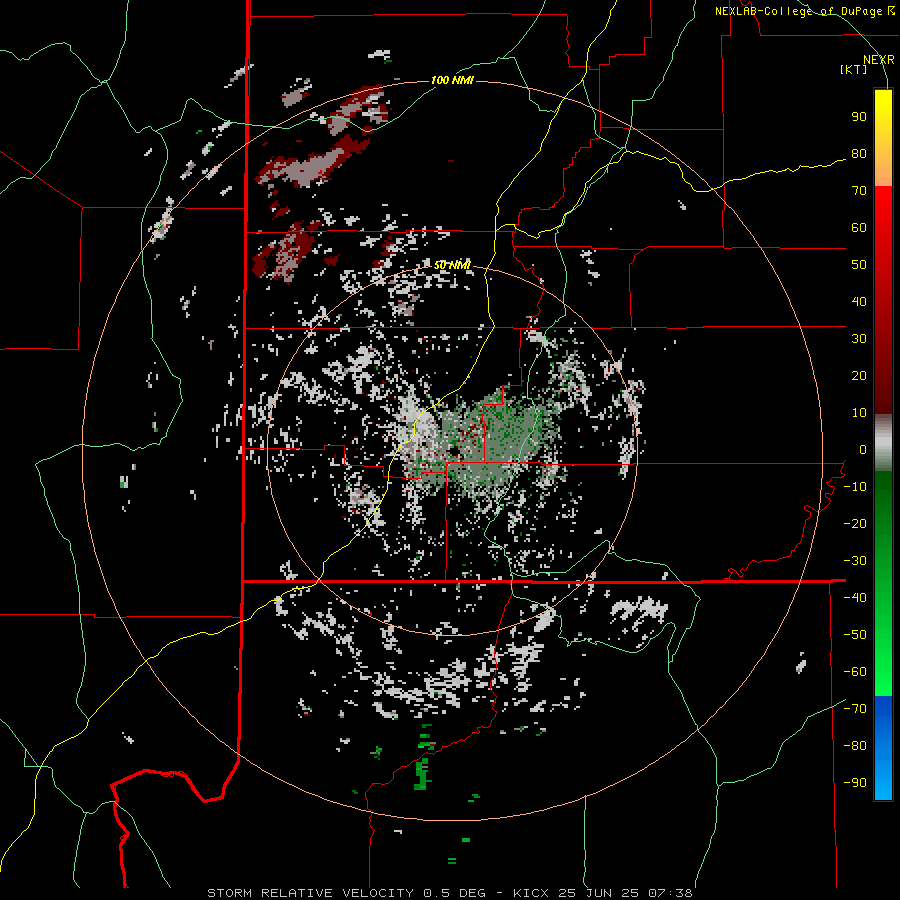The image size is (900, 900).
Task: Click the -30 value on the velocity scale
Action: 855,561
